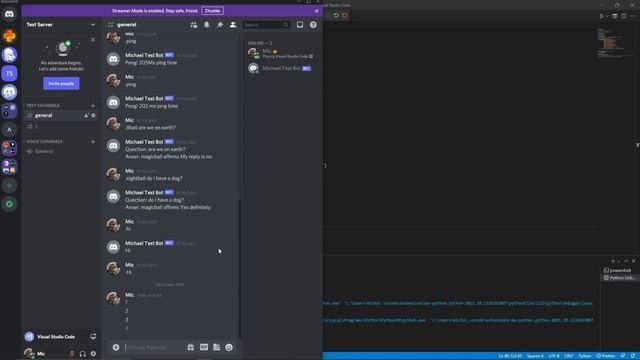This screenshot has width=640, height=360.
Task: Click the chat message scrollbar
Action: coord(240,269)
